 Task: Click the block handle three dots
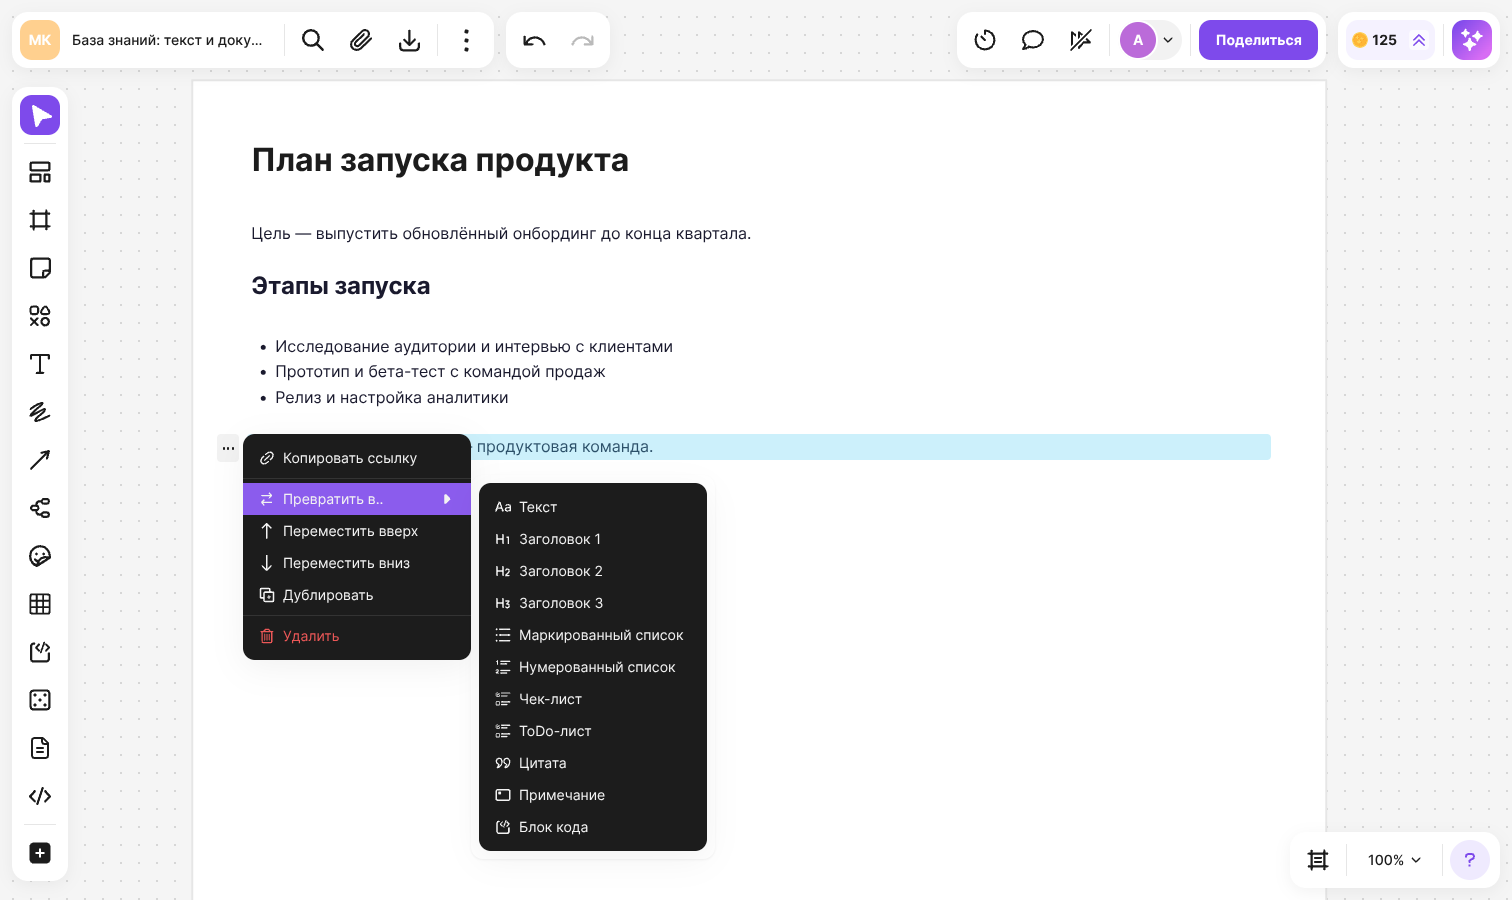[229, 448]
